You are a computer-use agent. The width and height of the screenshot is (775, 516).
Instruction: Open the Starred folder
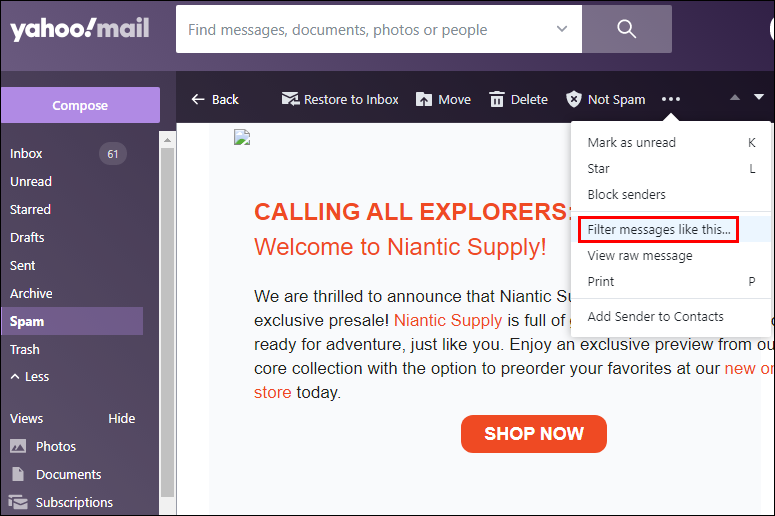point(30,210)
